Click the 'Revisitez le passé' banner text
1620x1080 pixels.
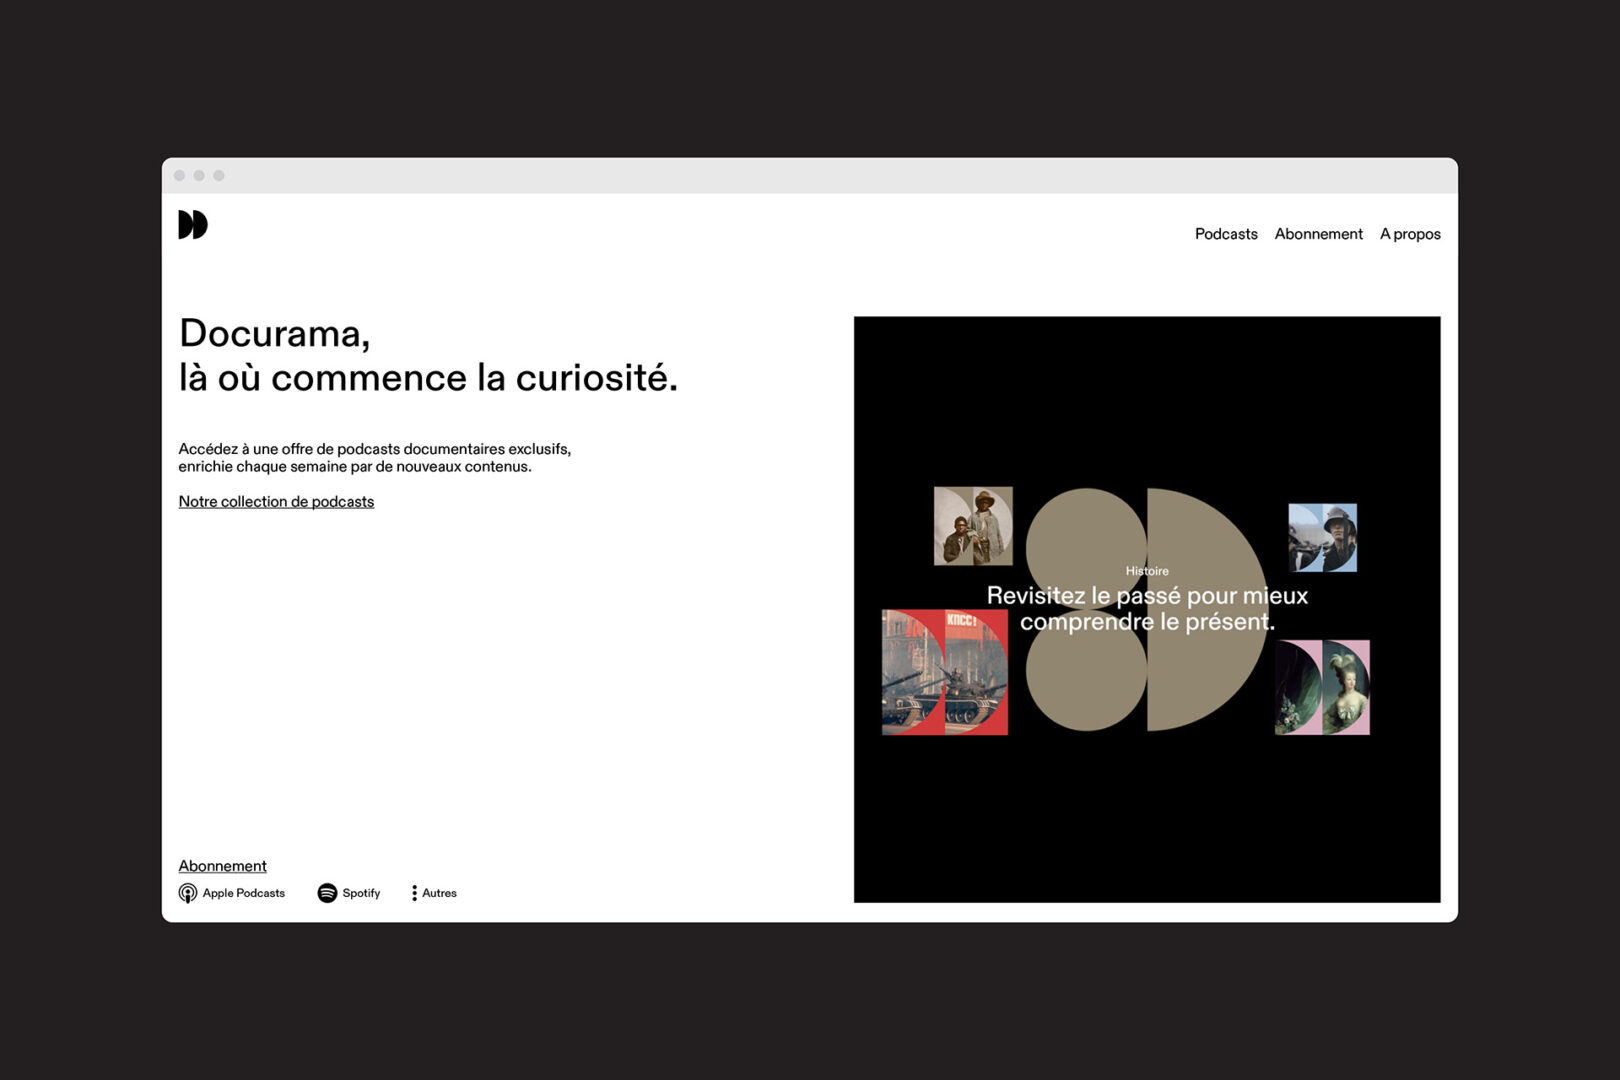click(1147, 608)
